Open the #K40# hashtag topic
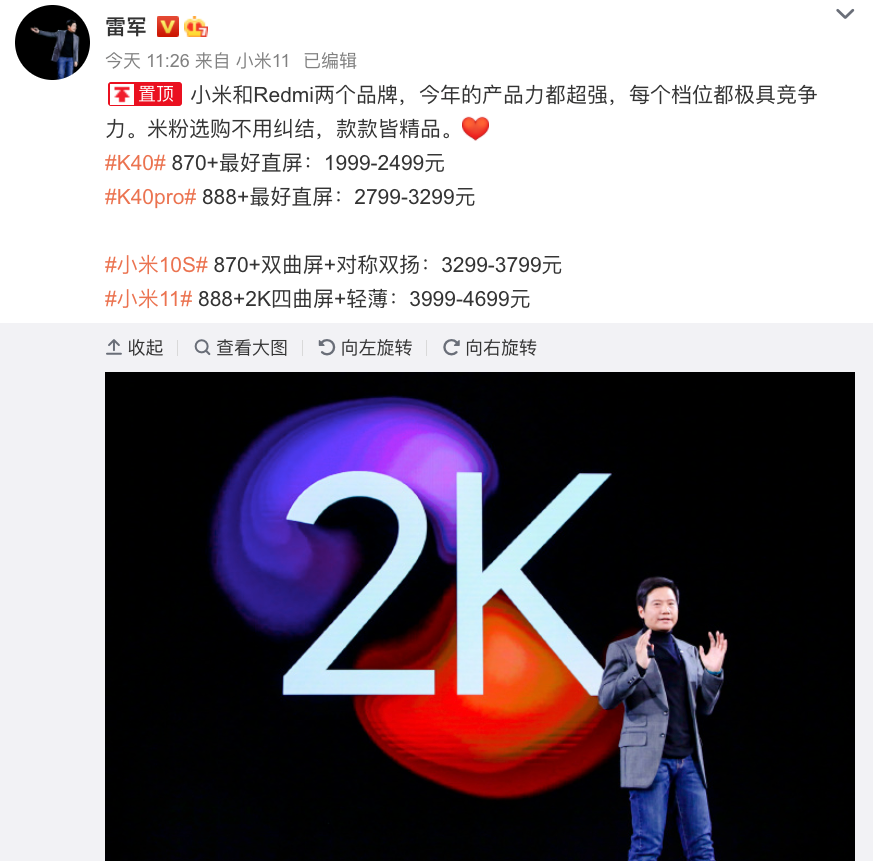This screenshot has height=861, width=873. pyautogui.click(x=135, y=163)
